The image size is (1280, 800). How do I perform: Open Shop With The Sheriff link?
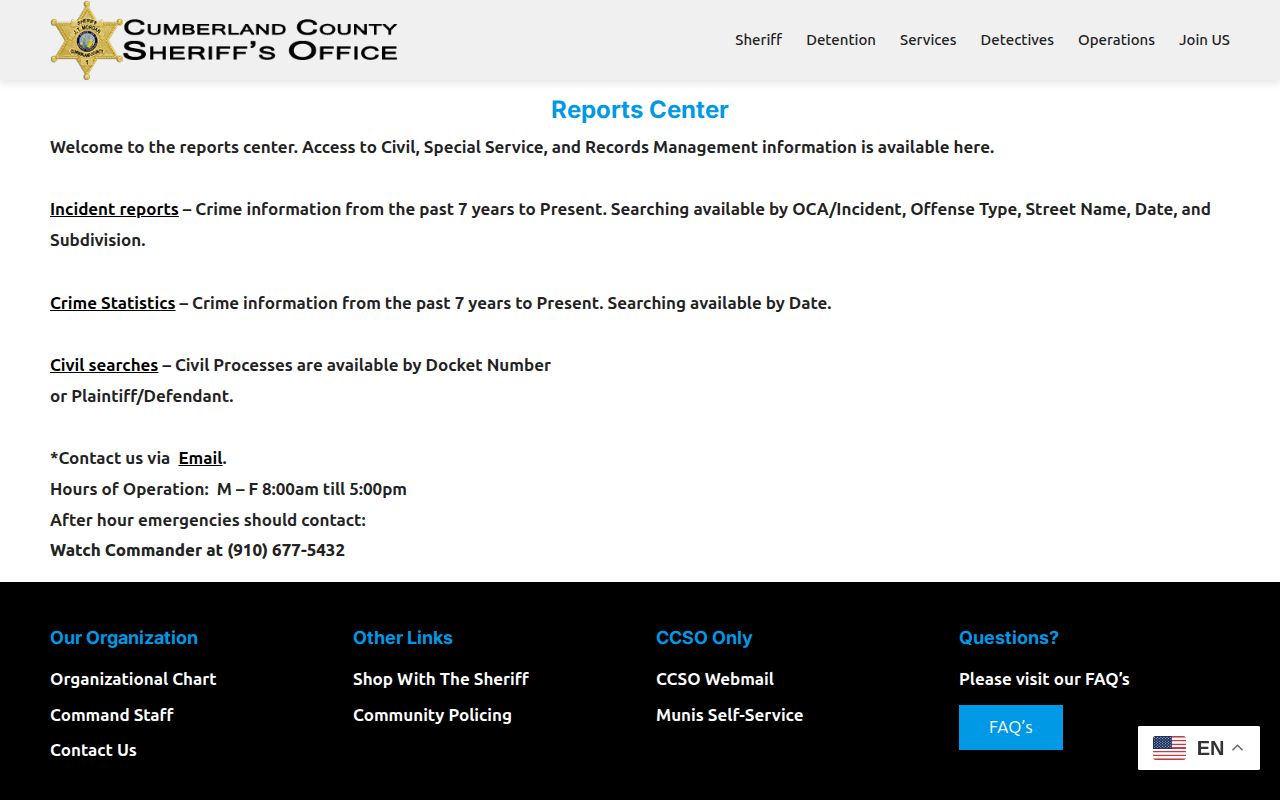[x=441, y=679]
